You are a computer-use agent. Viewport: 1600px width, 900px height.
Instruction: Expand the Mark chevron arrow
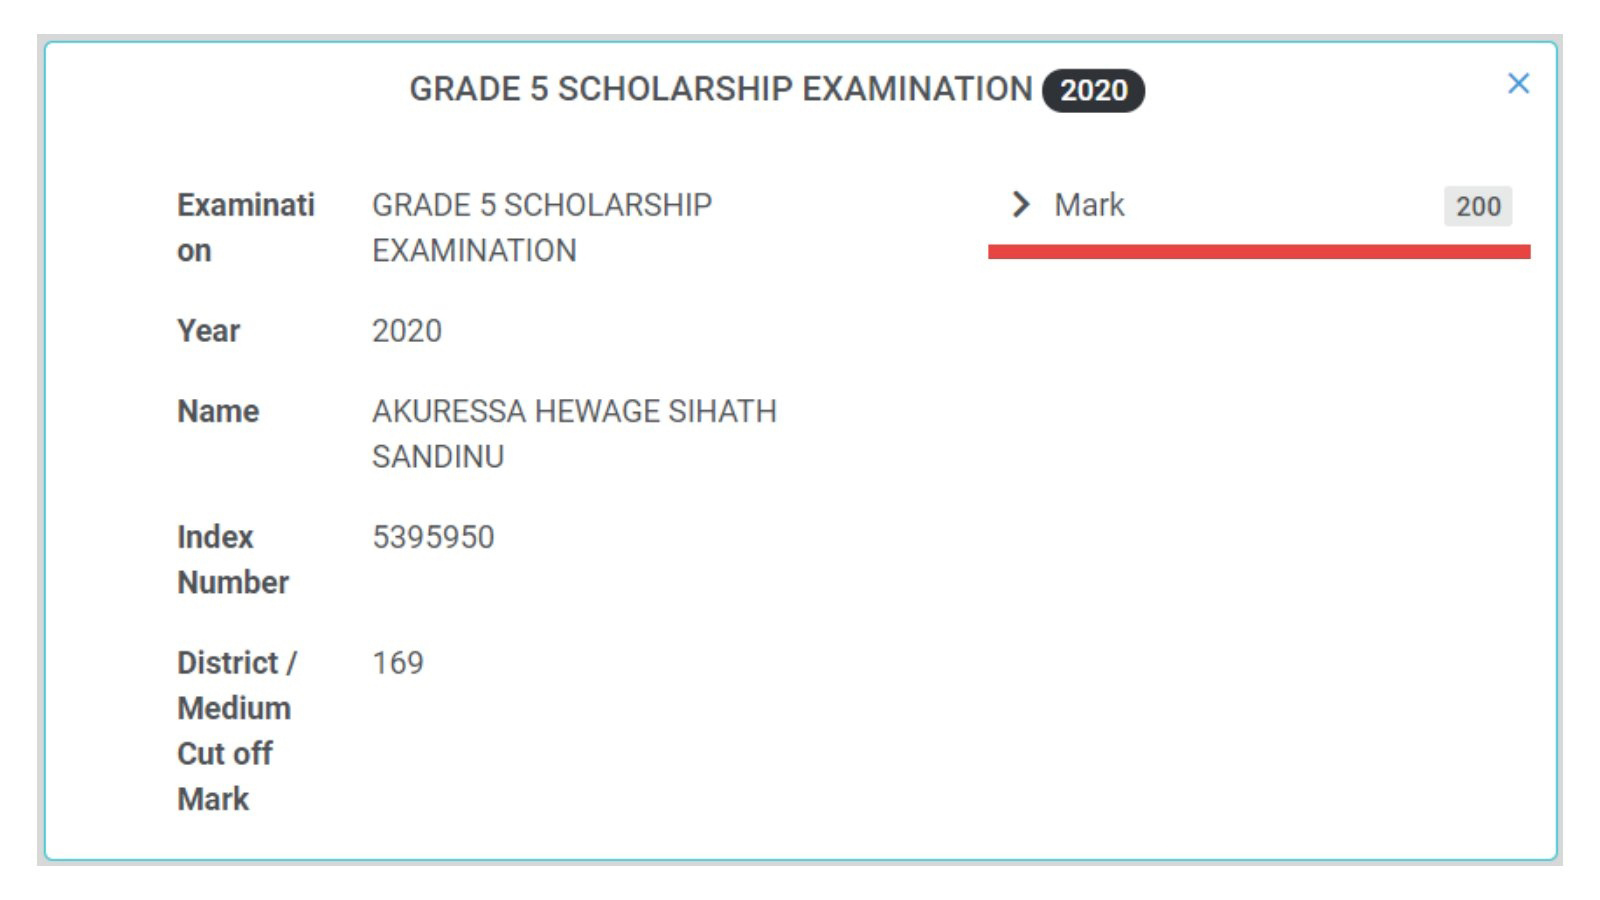pos(1020,205)
